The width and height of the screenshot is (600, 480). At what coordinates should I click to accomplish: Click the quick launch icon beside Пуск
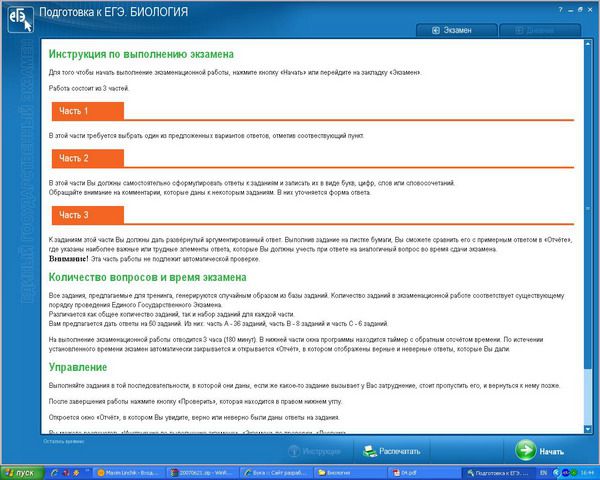[55, 472]
